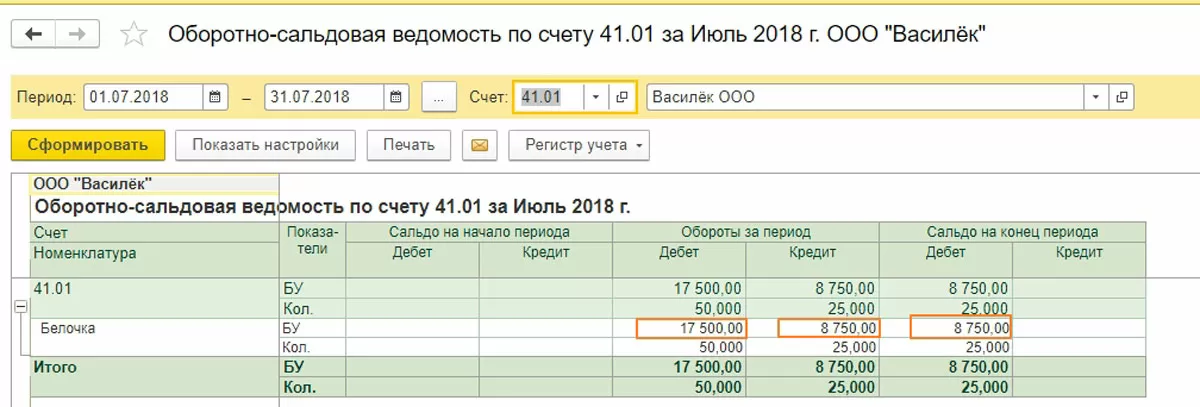This screenshot has height=407, width=1200.
Task: Open the period selection ellipsis button
Action: point(439,98)
